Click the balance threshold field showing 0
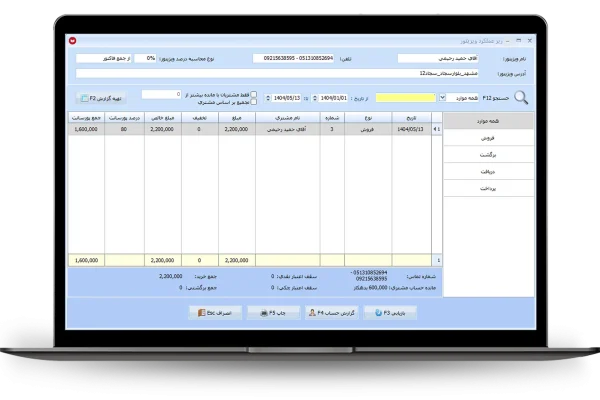 (x=161, y=94)
